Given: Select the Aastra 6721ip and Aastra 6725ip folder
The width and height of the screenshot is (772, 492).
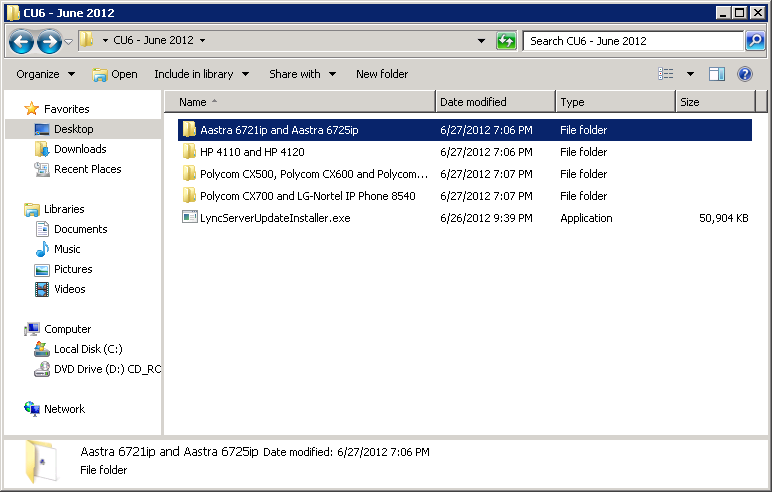Looking at the screenshot, I should 464,130.
